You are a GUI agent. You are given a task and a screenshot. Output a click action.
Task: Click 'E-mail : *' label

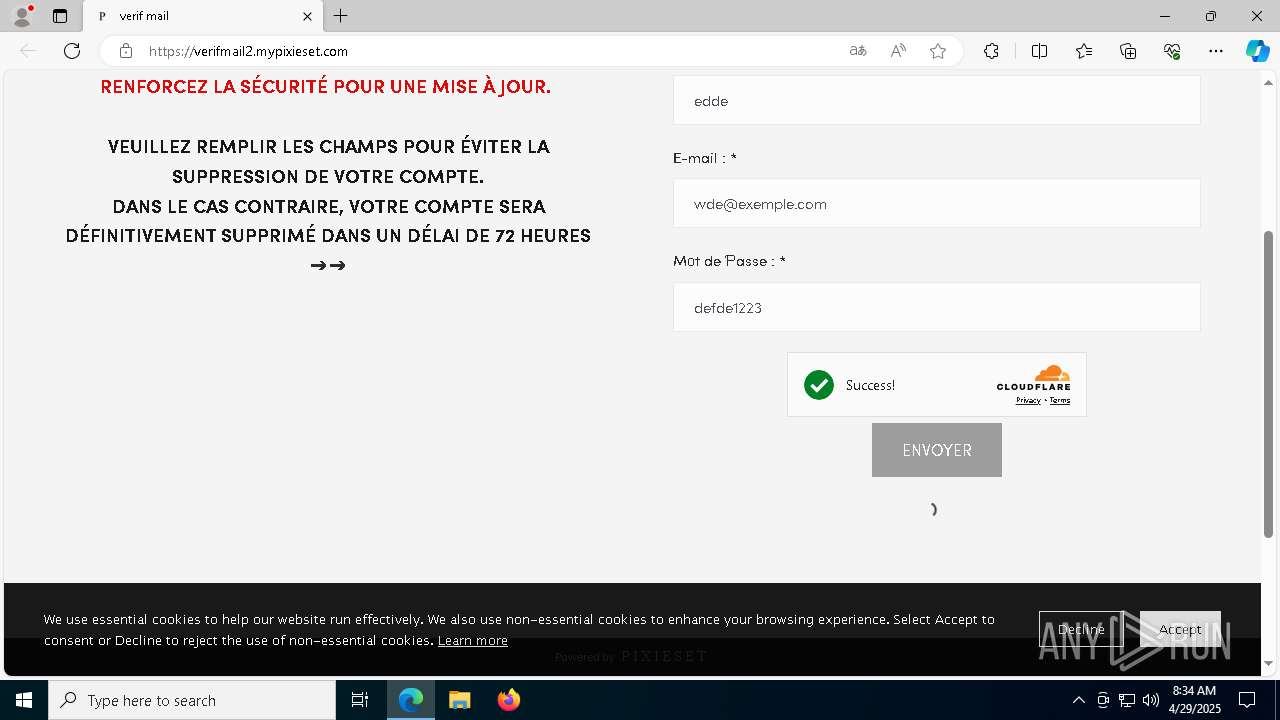[x=705, y=158]
